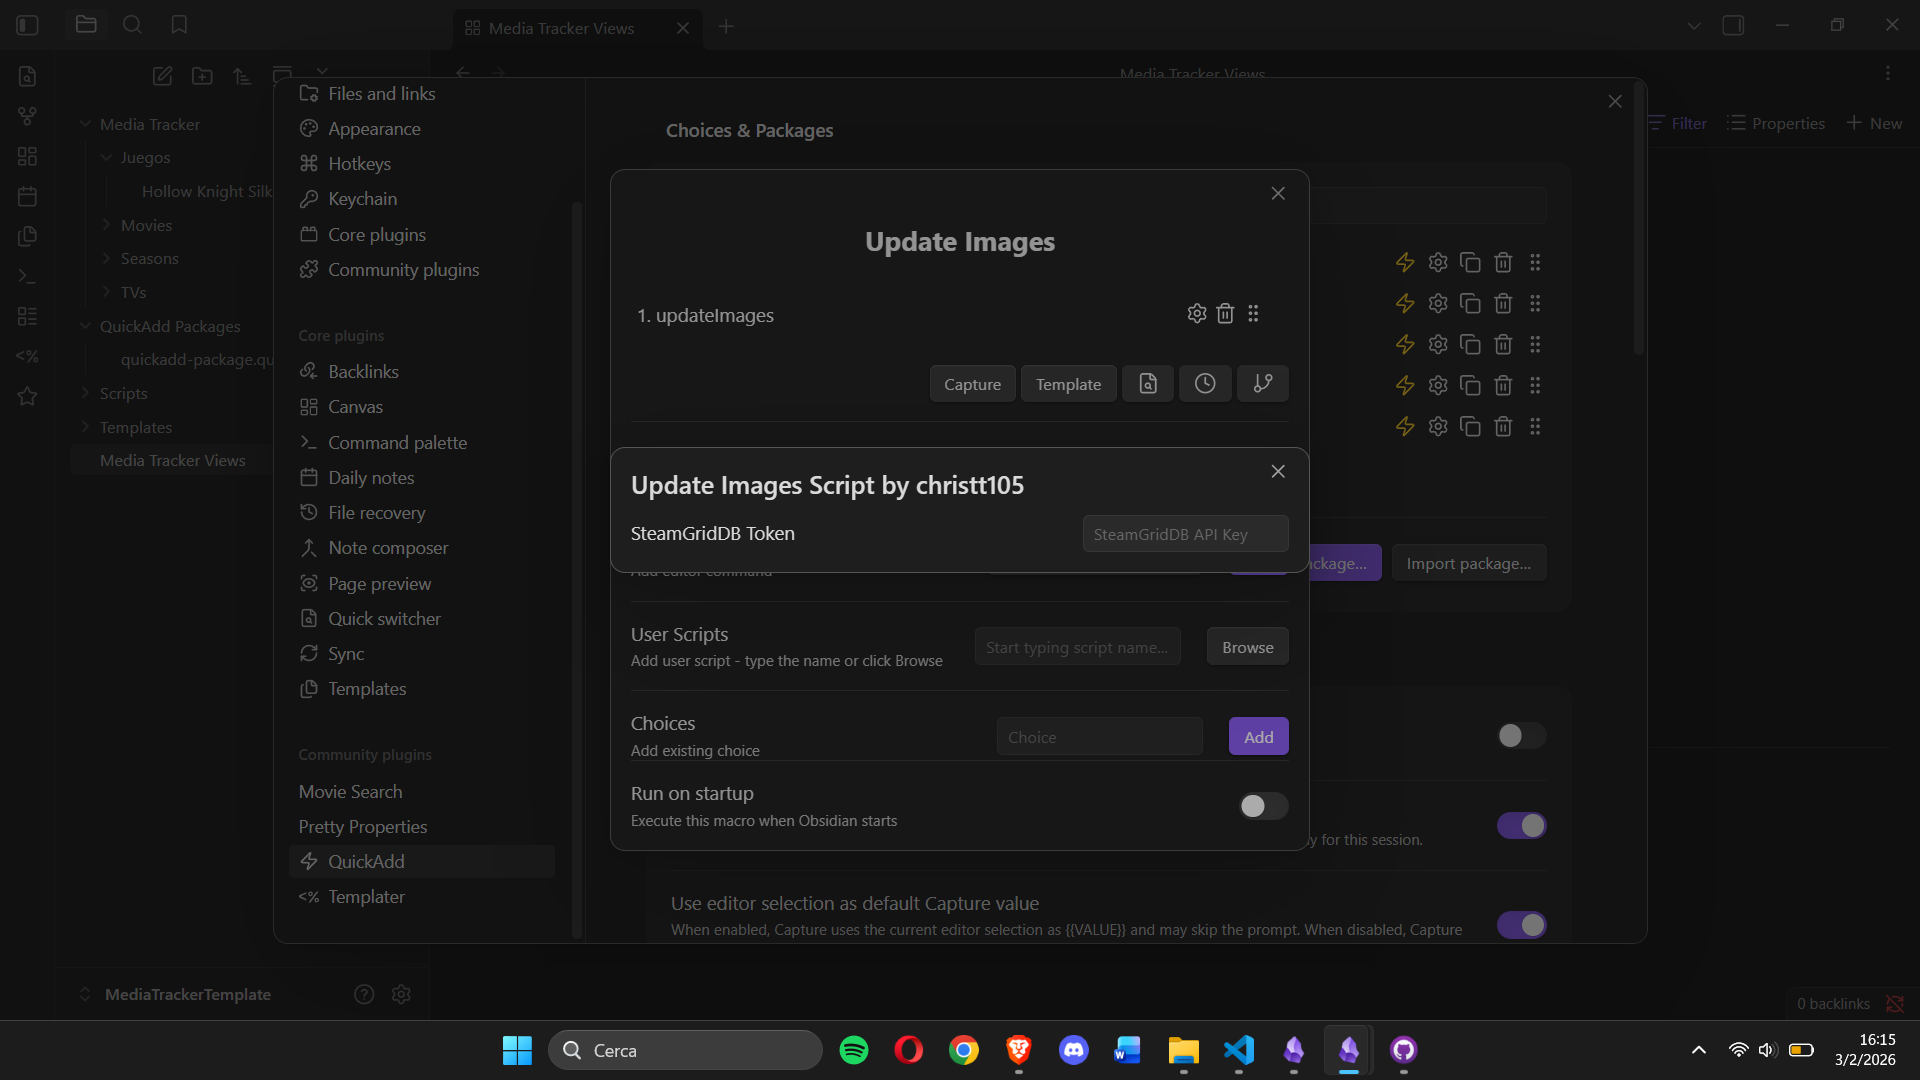
Task: Delete the updateImages command with trash icon
Action: pos(1225,314)
